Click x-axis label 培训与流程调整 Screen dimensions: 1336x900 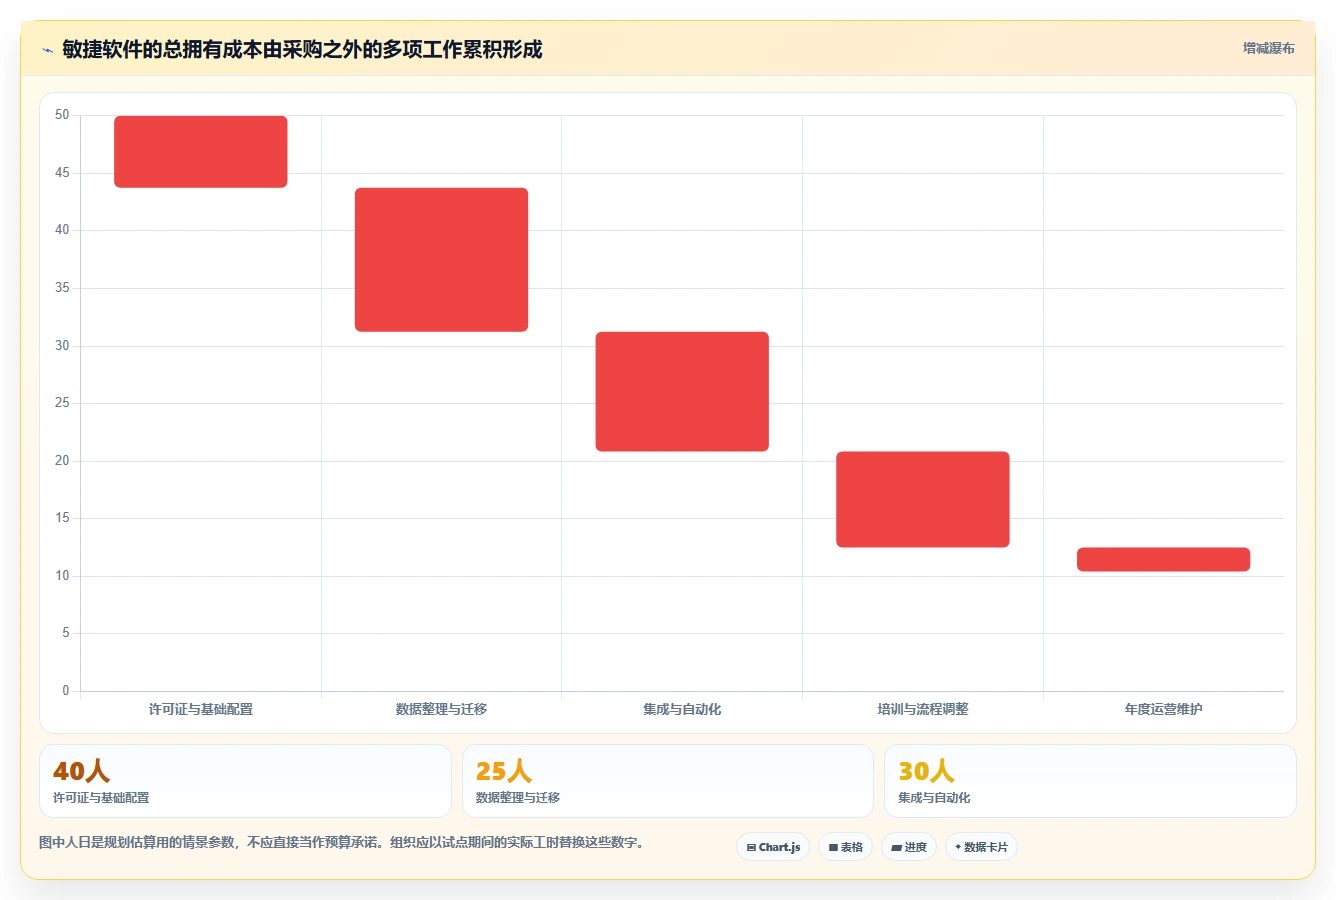point(923,709)
